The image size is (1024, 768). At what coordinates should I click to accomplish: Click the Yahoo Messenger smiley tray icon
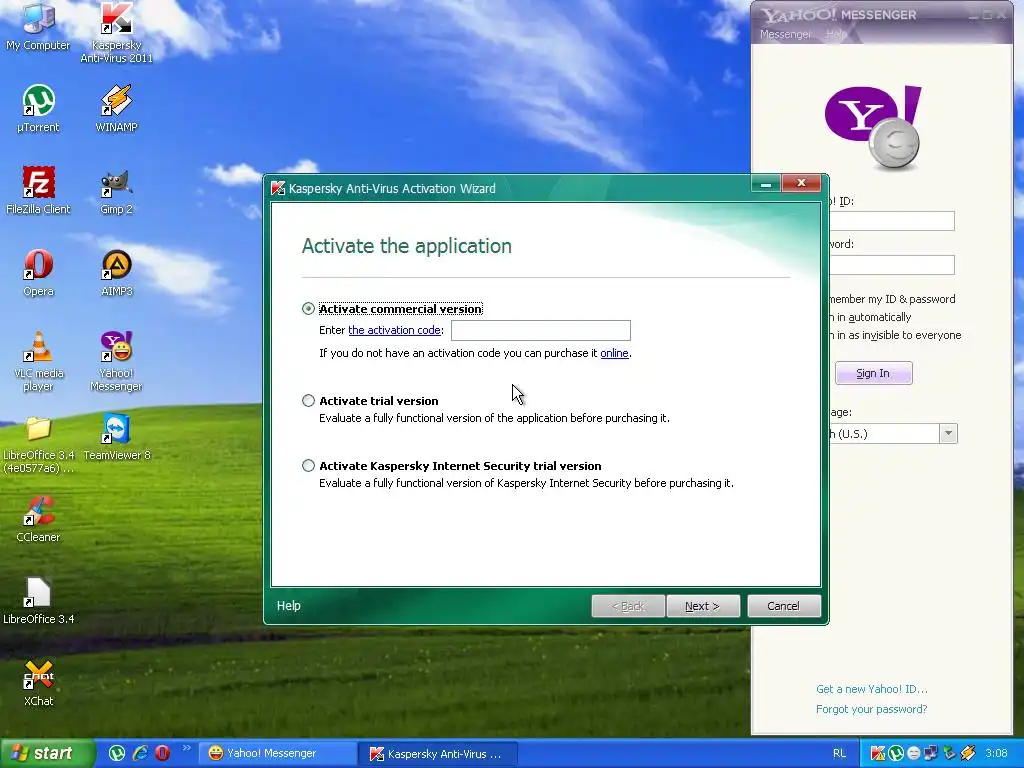pos(914,754)
